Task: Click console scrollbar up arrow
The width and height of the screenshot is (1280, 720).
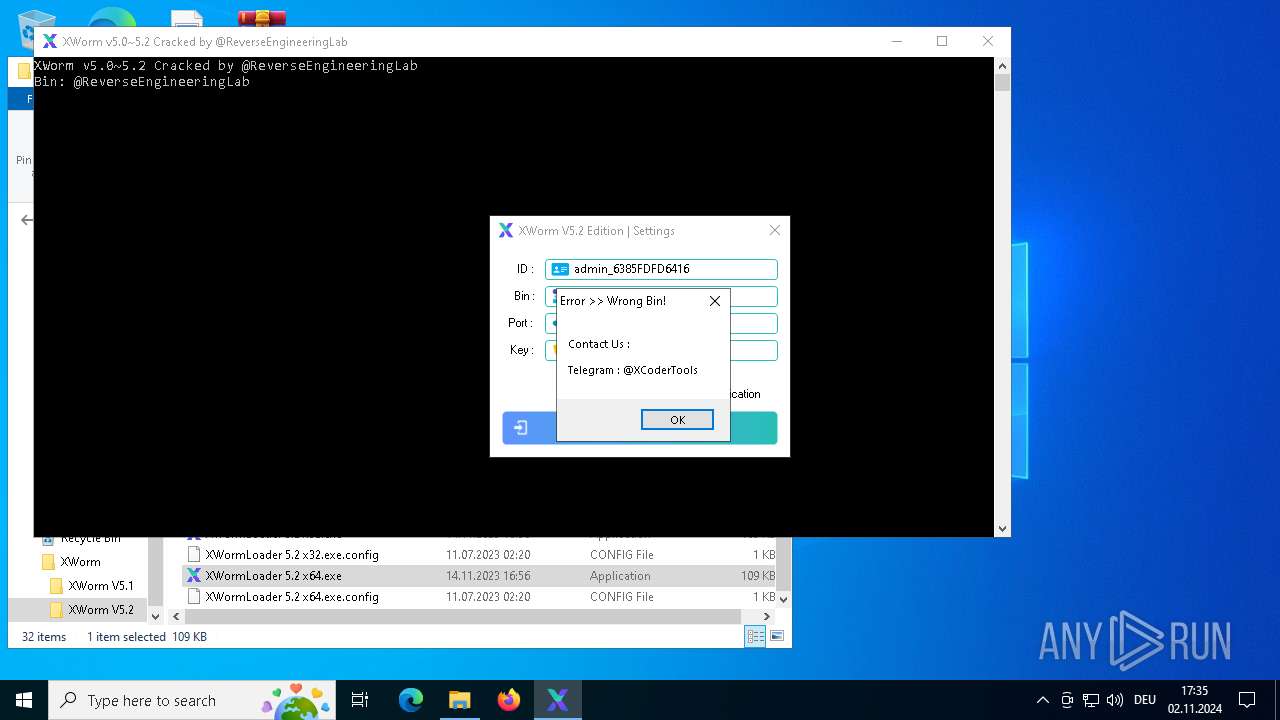Action: tap(1002, 65)
